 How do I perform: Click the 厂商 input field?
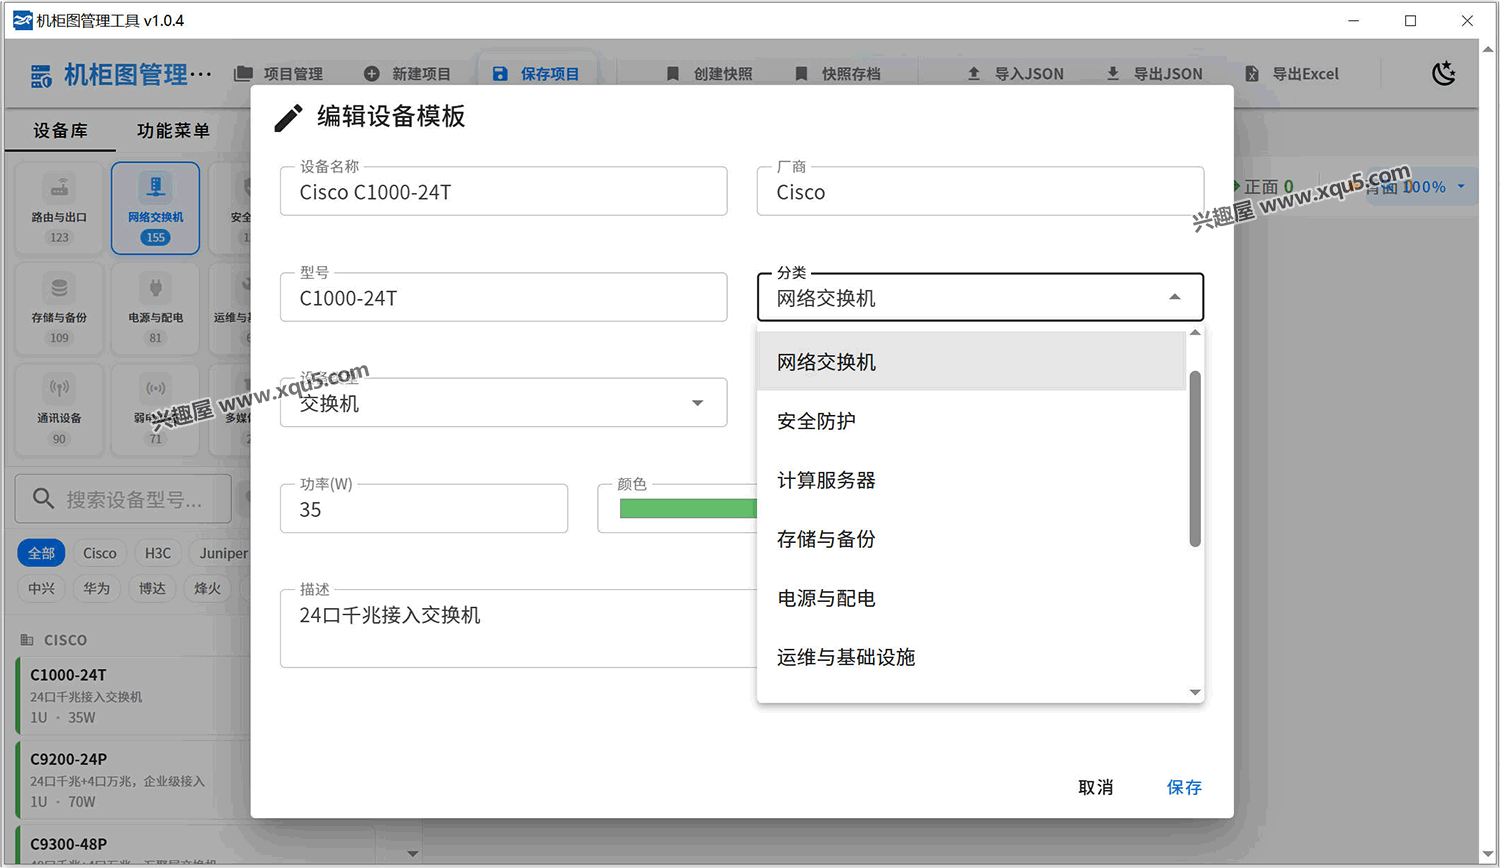click(x=980, y=192)
